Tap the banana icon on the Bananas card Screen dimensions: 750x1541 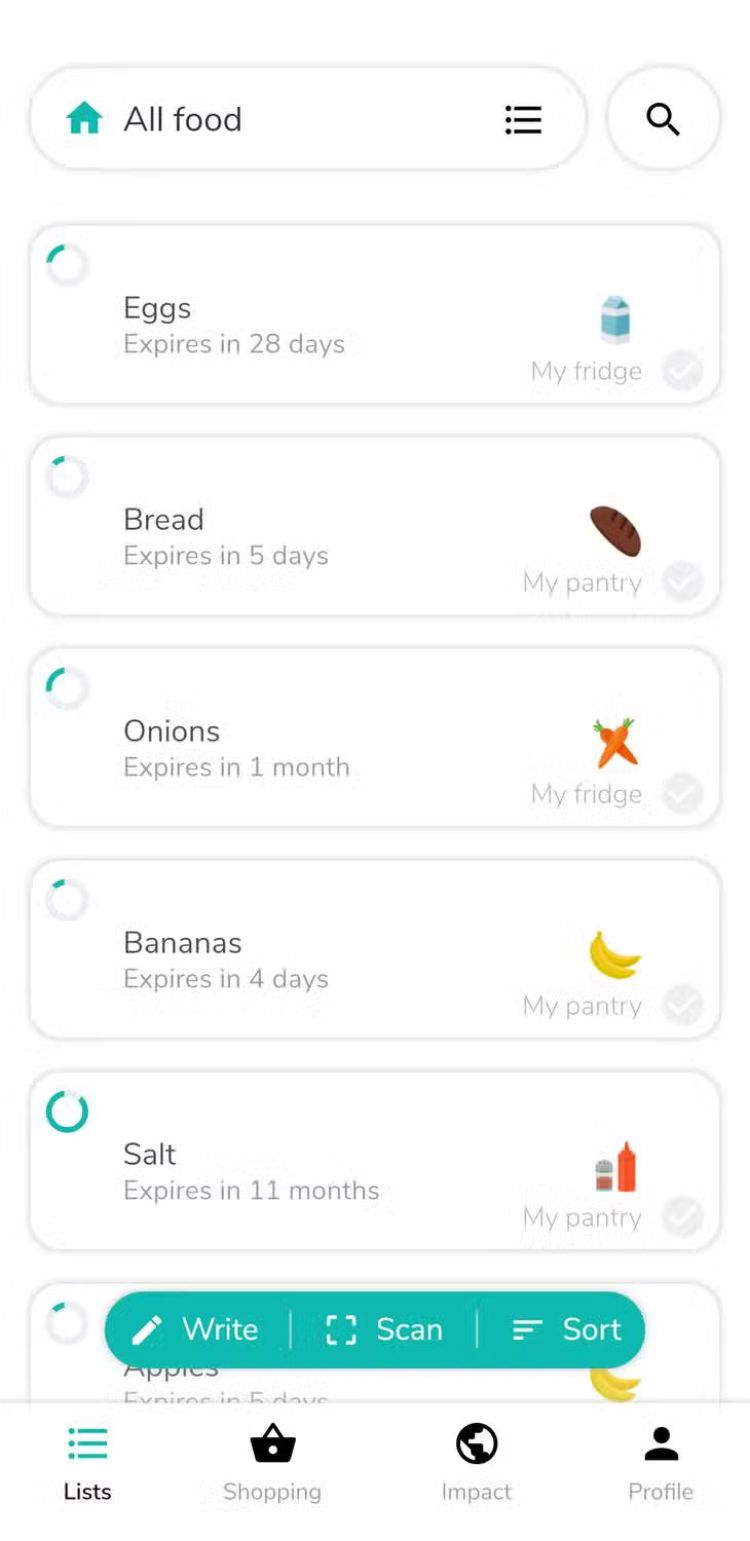click(x=614, y=954)
